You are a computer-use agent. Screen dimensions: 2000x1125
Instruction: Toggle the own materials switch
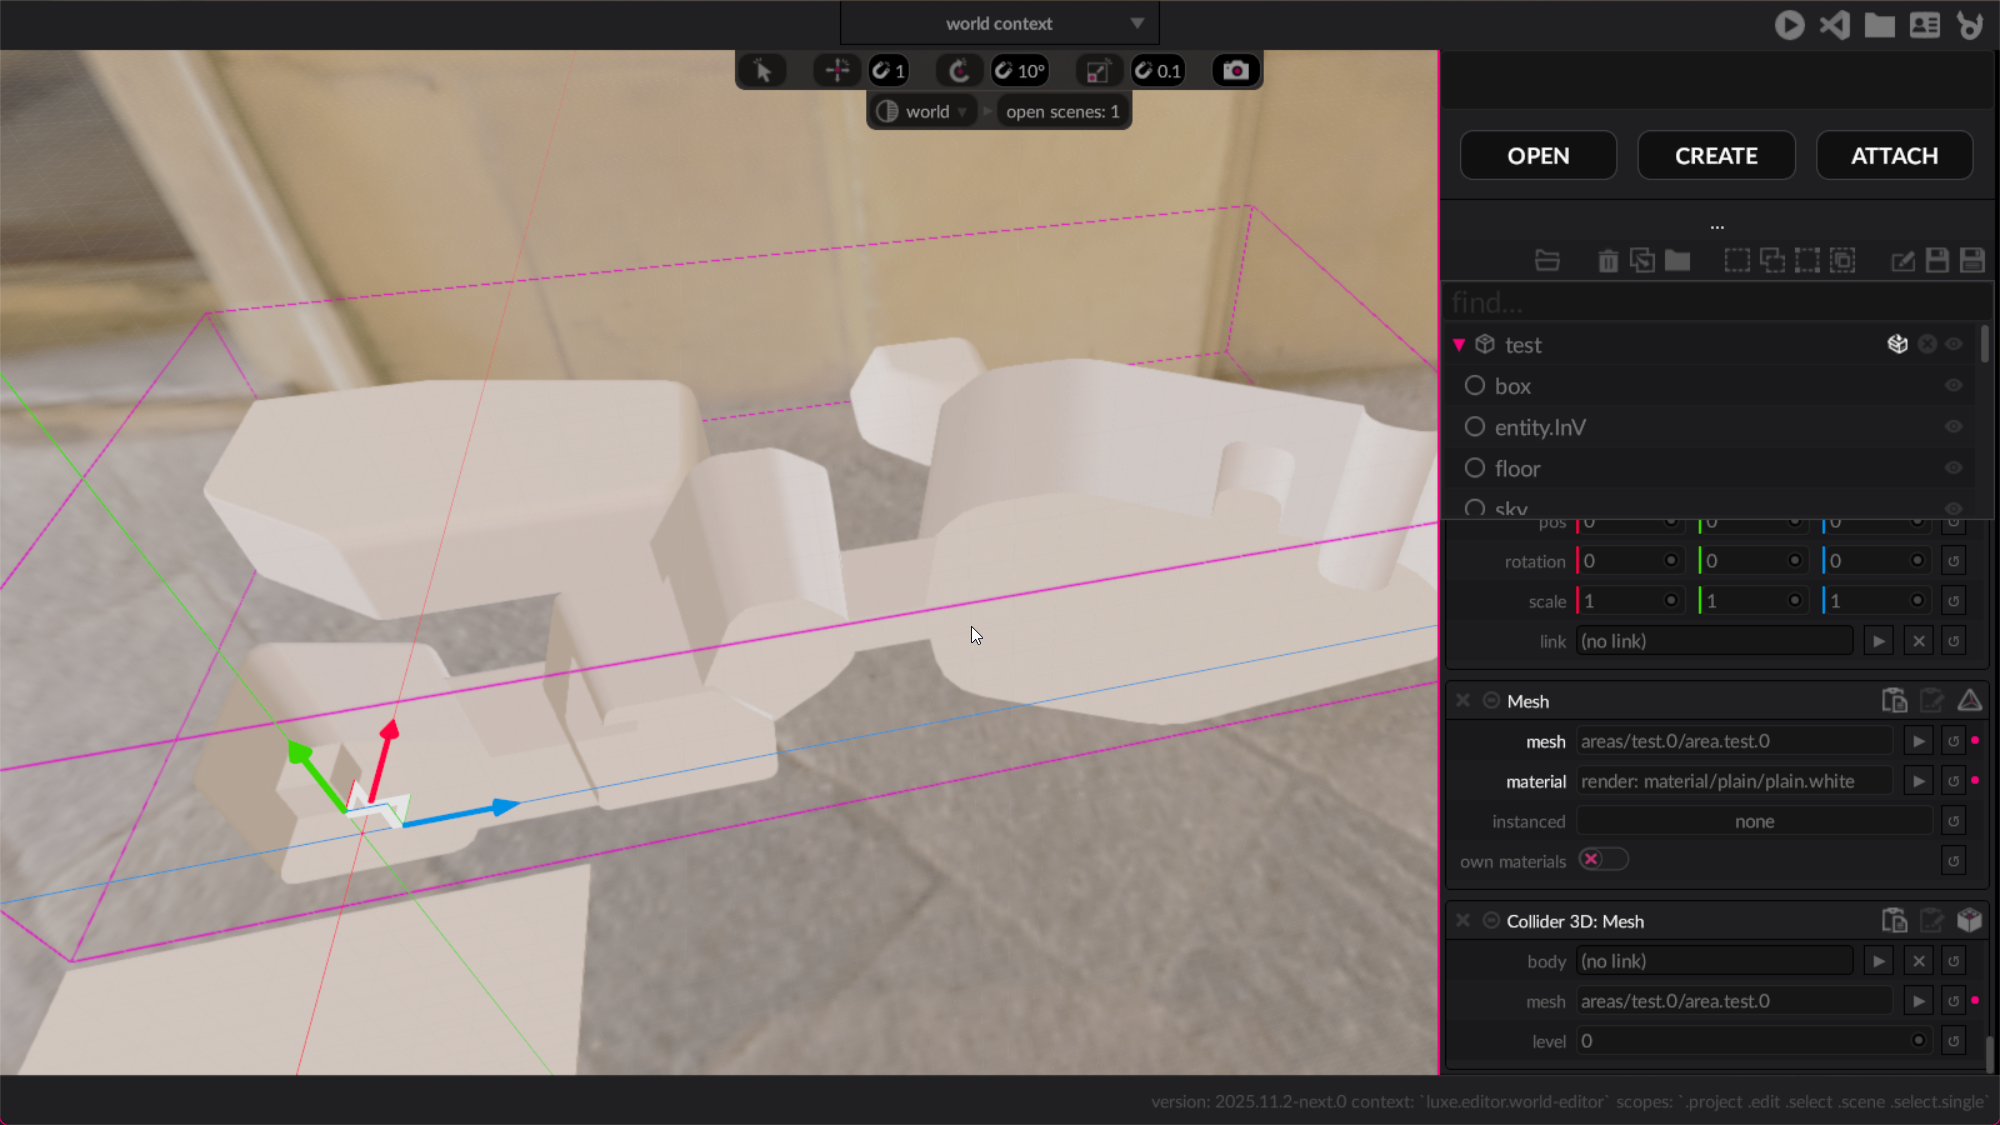click(1603, 860)
